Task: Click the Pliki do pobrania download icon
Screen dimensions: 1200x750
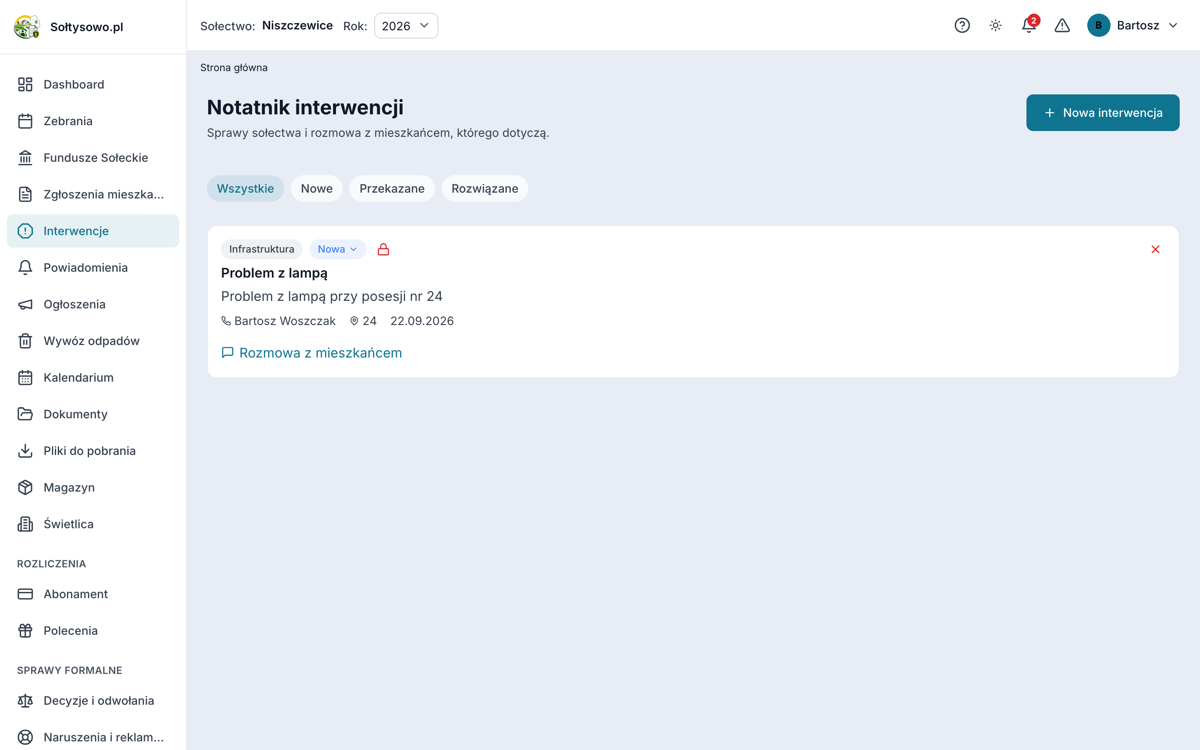Action: [x=25, y=451]
